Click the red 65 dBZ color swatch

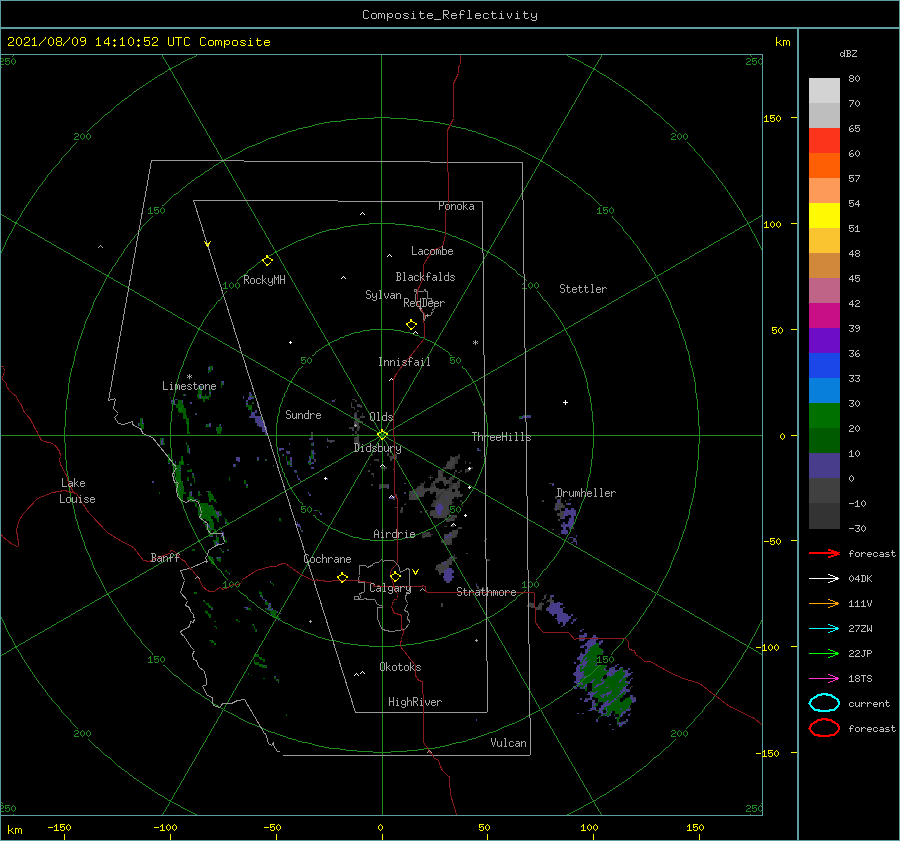click(824, 140)
